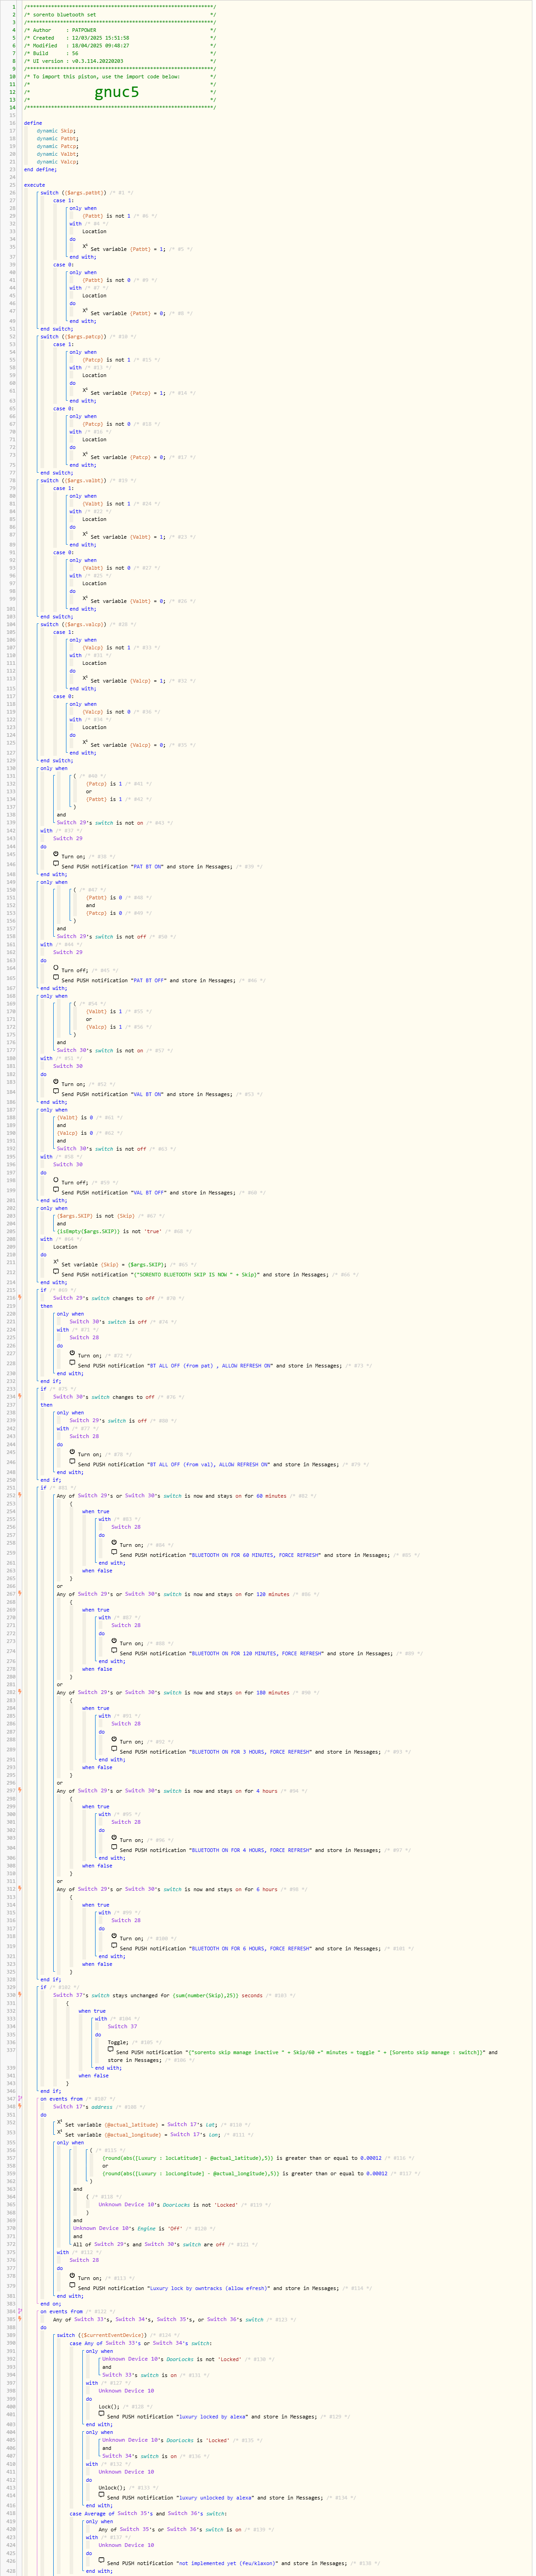Select the dynamic Patbt; variable declaration
The image size is (536, 2576).
coord(58,139)
